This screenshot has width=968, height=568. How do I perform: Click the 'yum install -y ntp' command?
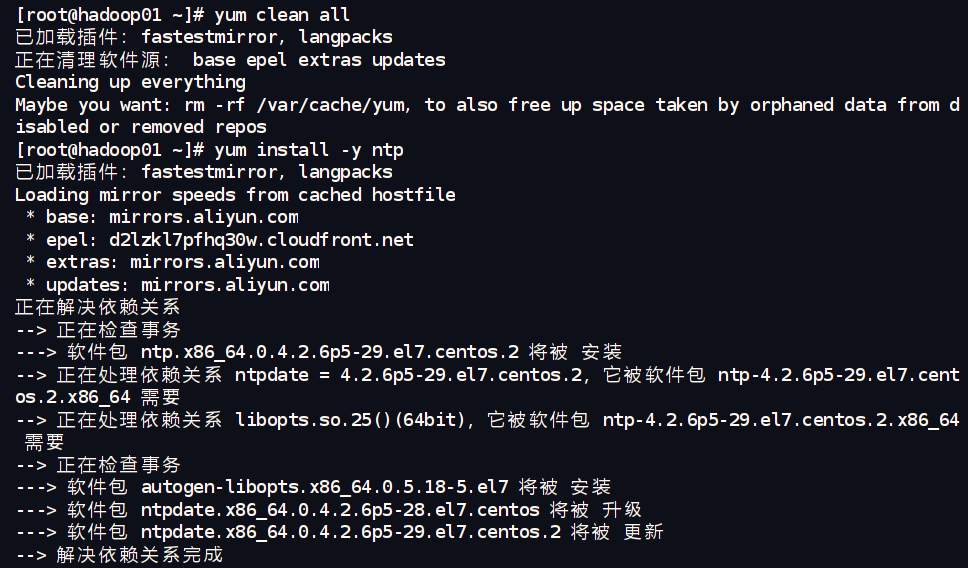[309, 150]
